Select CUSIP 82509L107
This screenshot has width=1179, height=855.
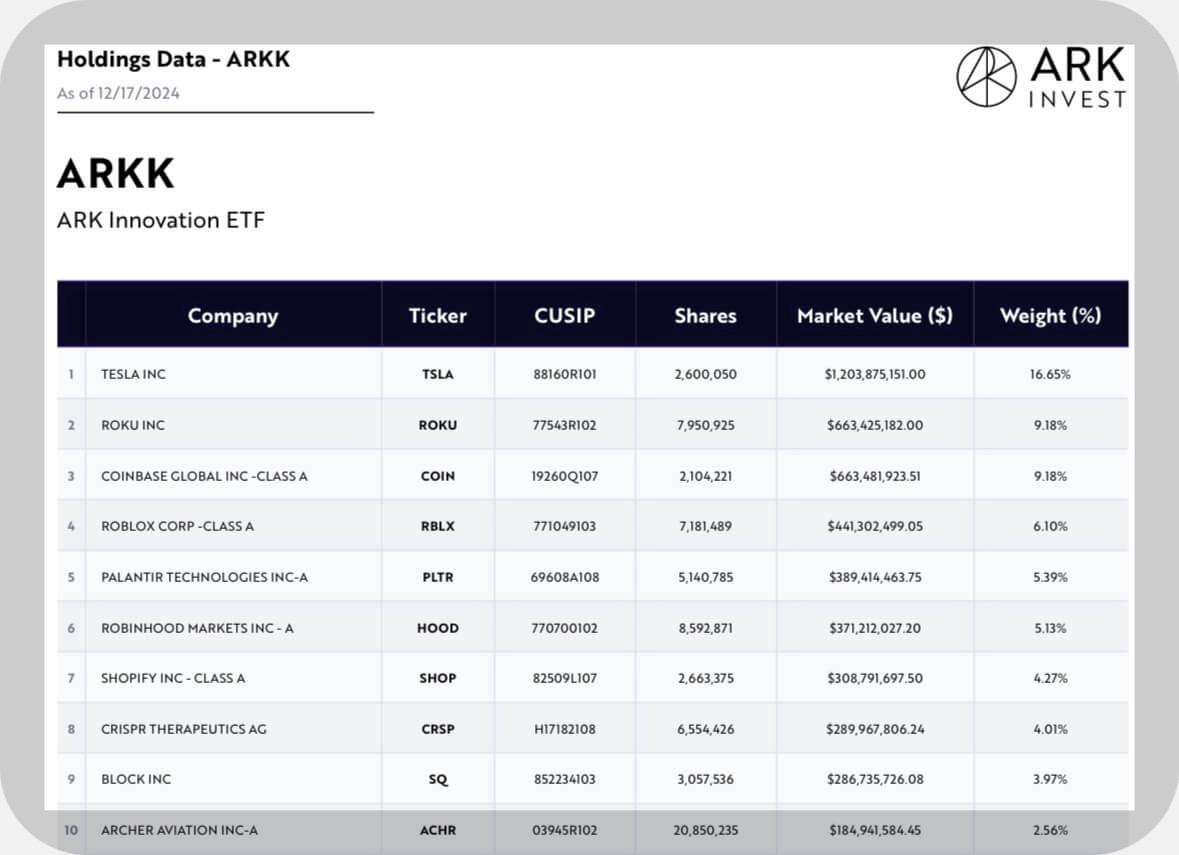(565, 678)
